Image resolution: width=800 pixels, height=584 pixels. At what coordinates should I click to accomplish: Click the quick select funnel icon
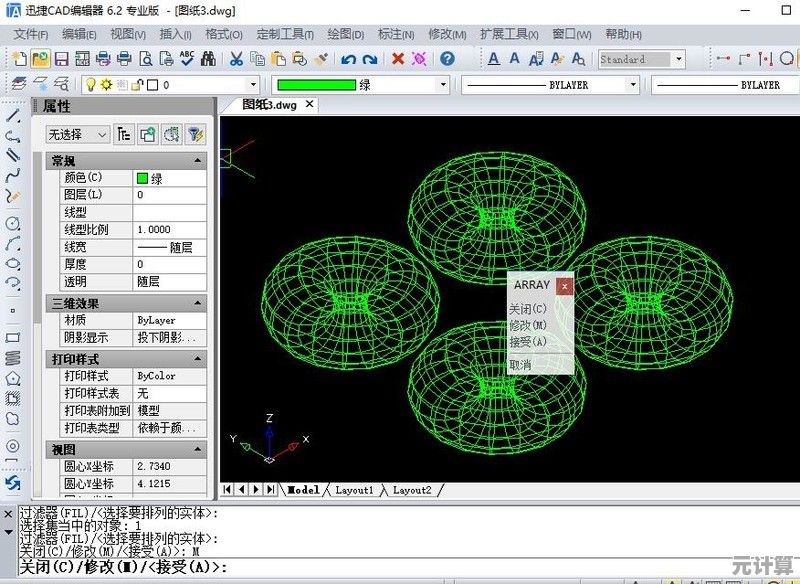coord(196,134)
